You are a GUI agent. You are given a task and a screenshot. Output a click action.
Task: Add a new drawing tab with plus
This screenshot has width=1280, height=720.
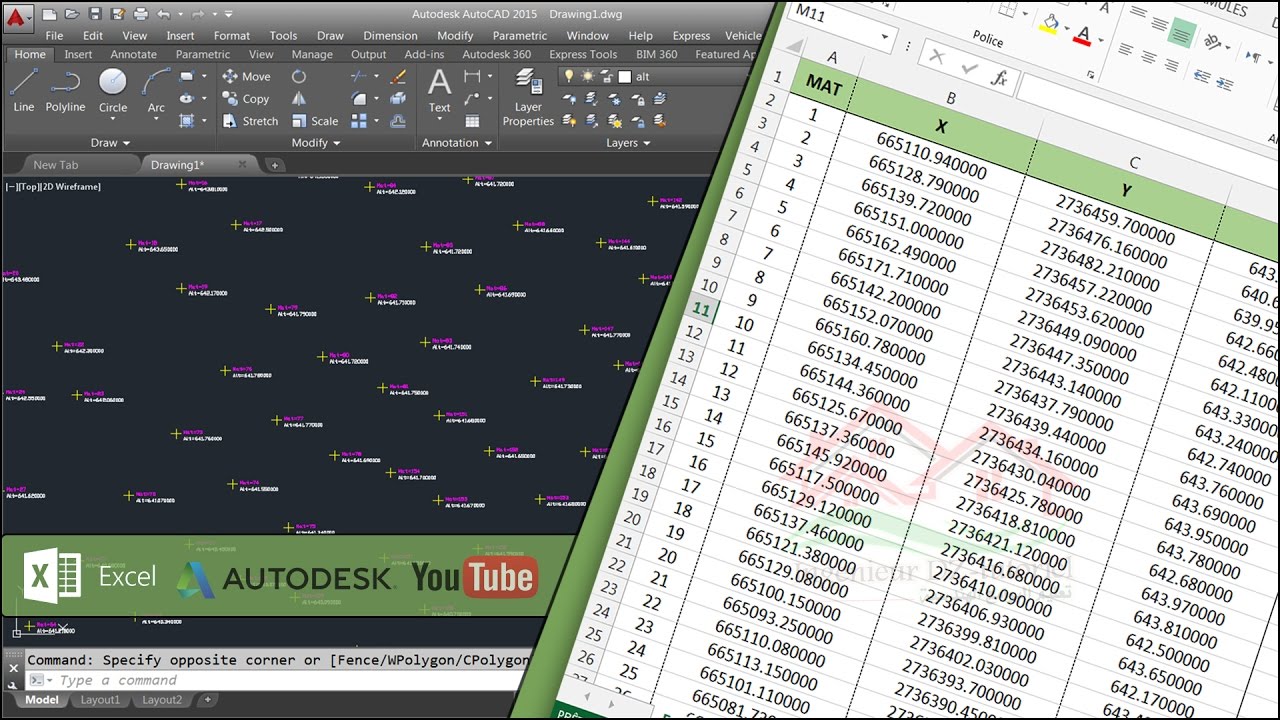coord(275,165)
